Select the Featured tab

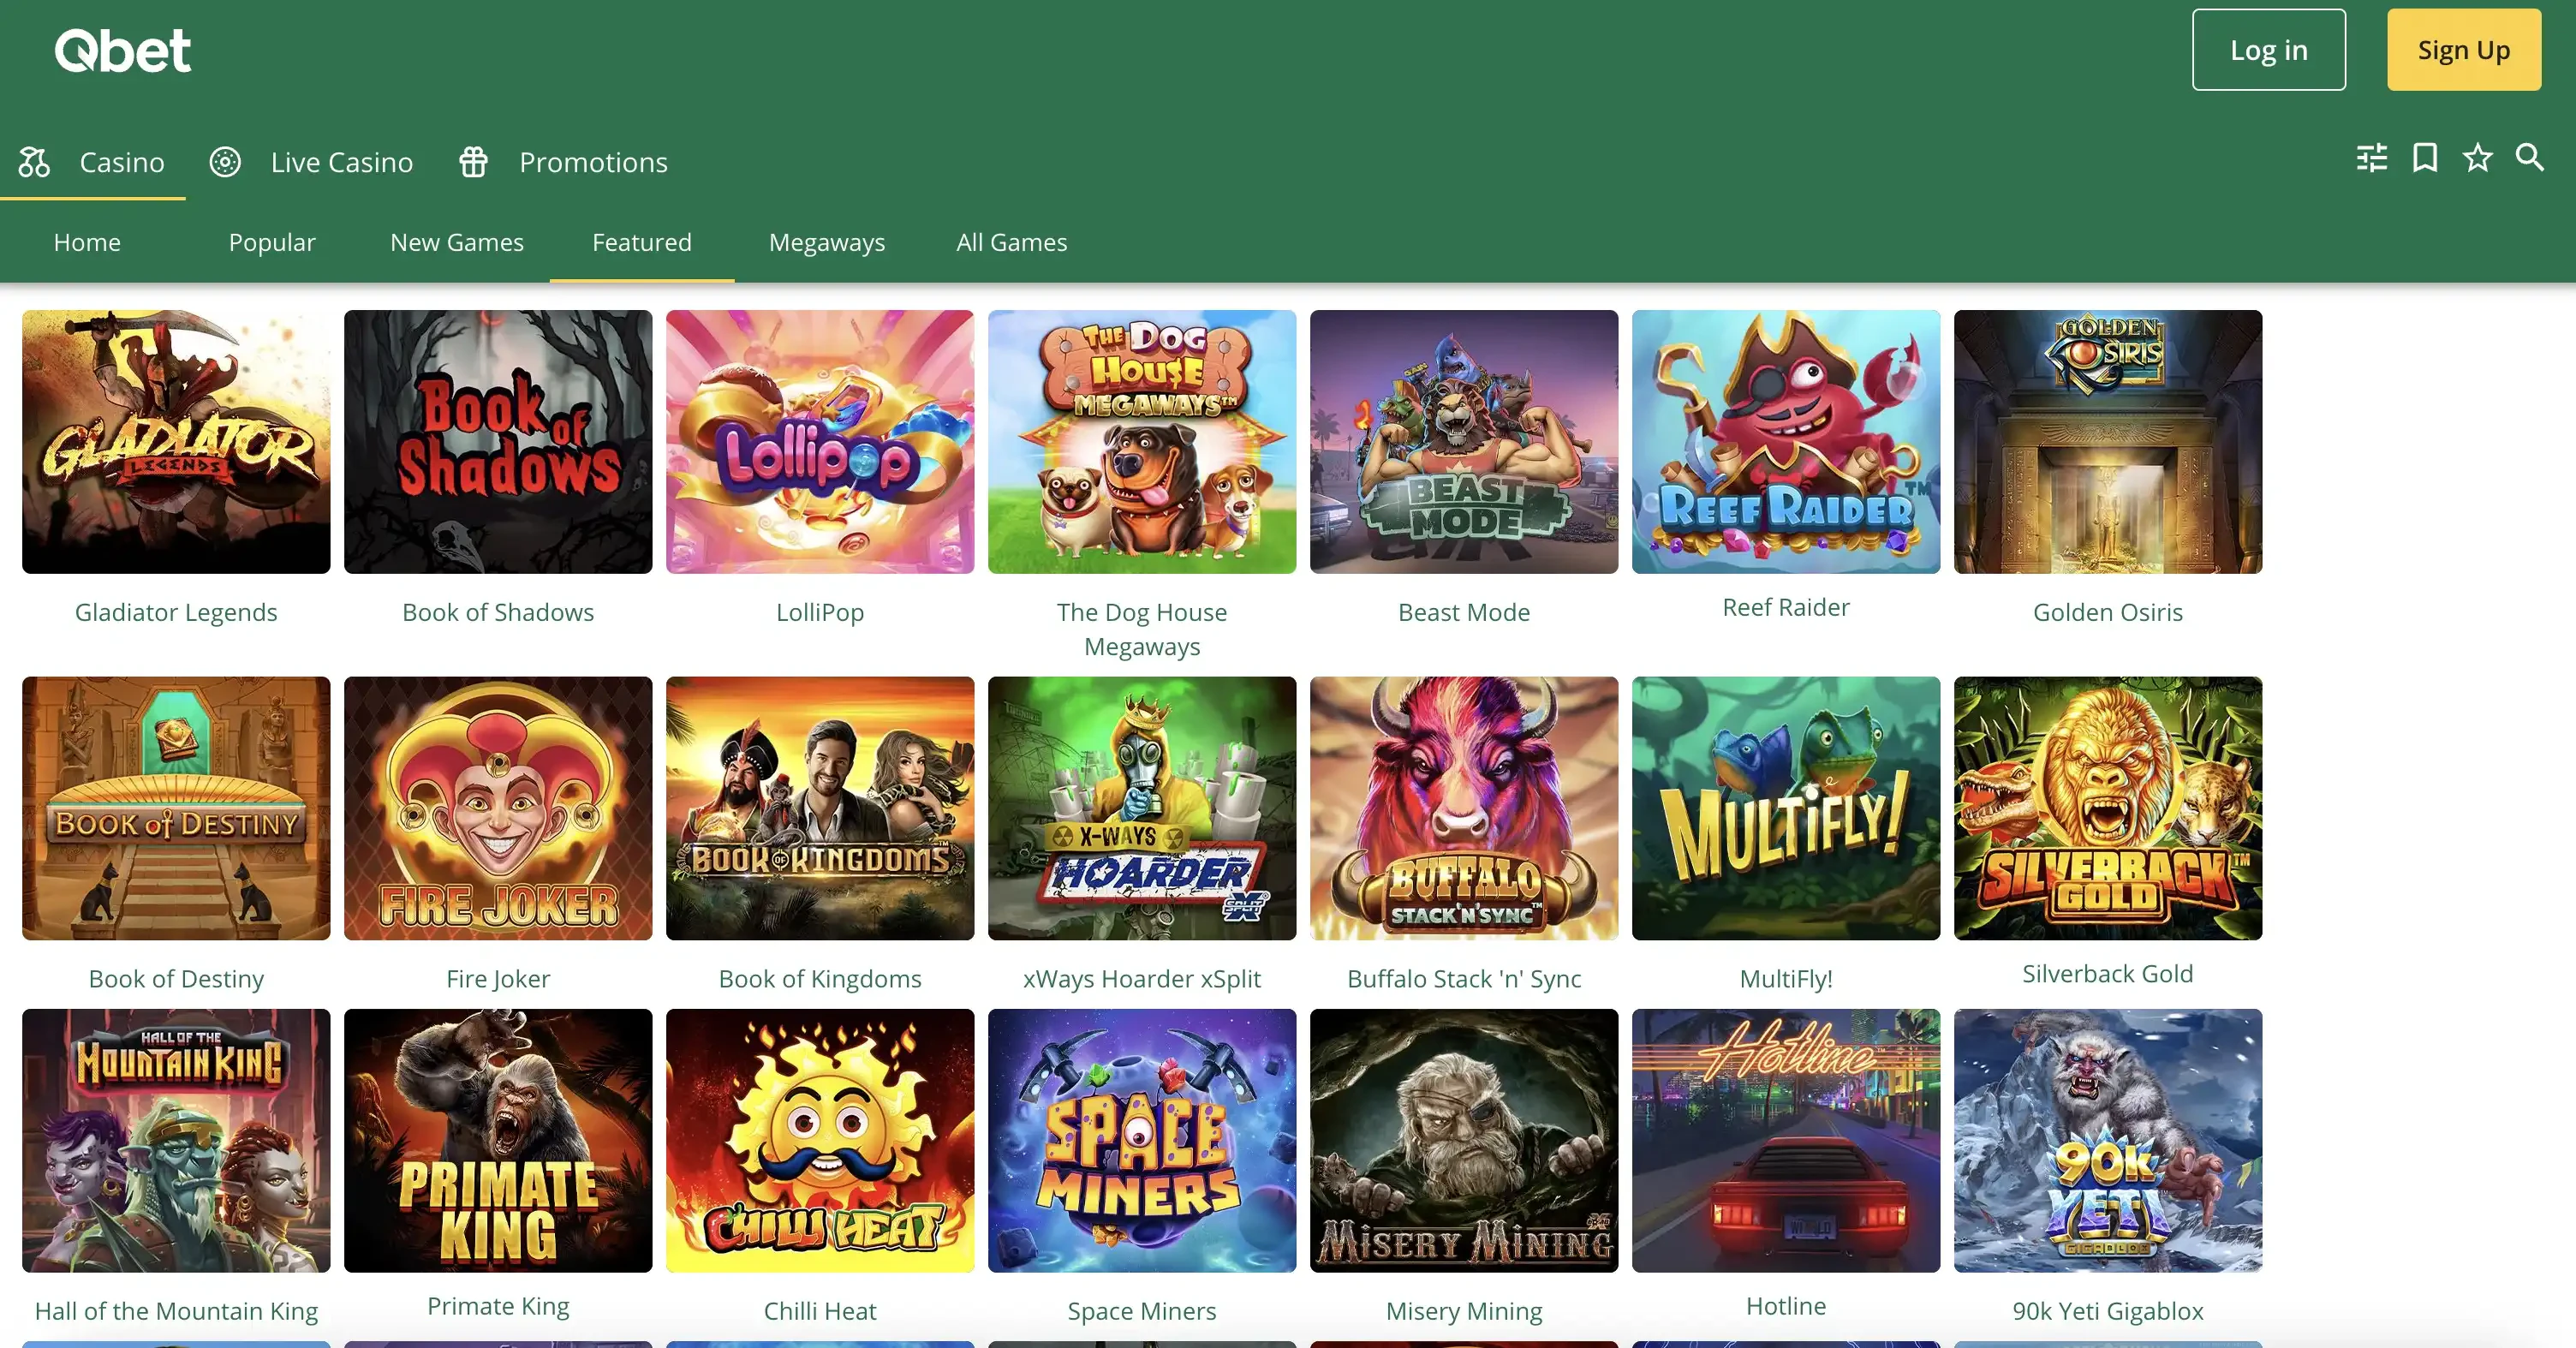[x=642, y=243]
